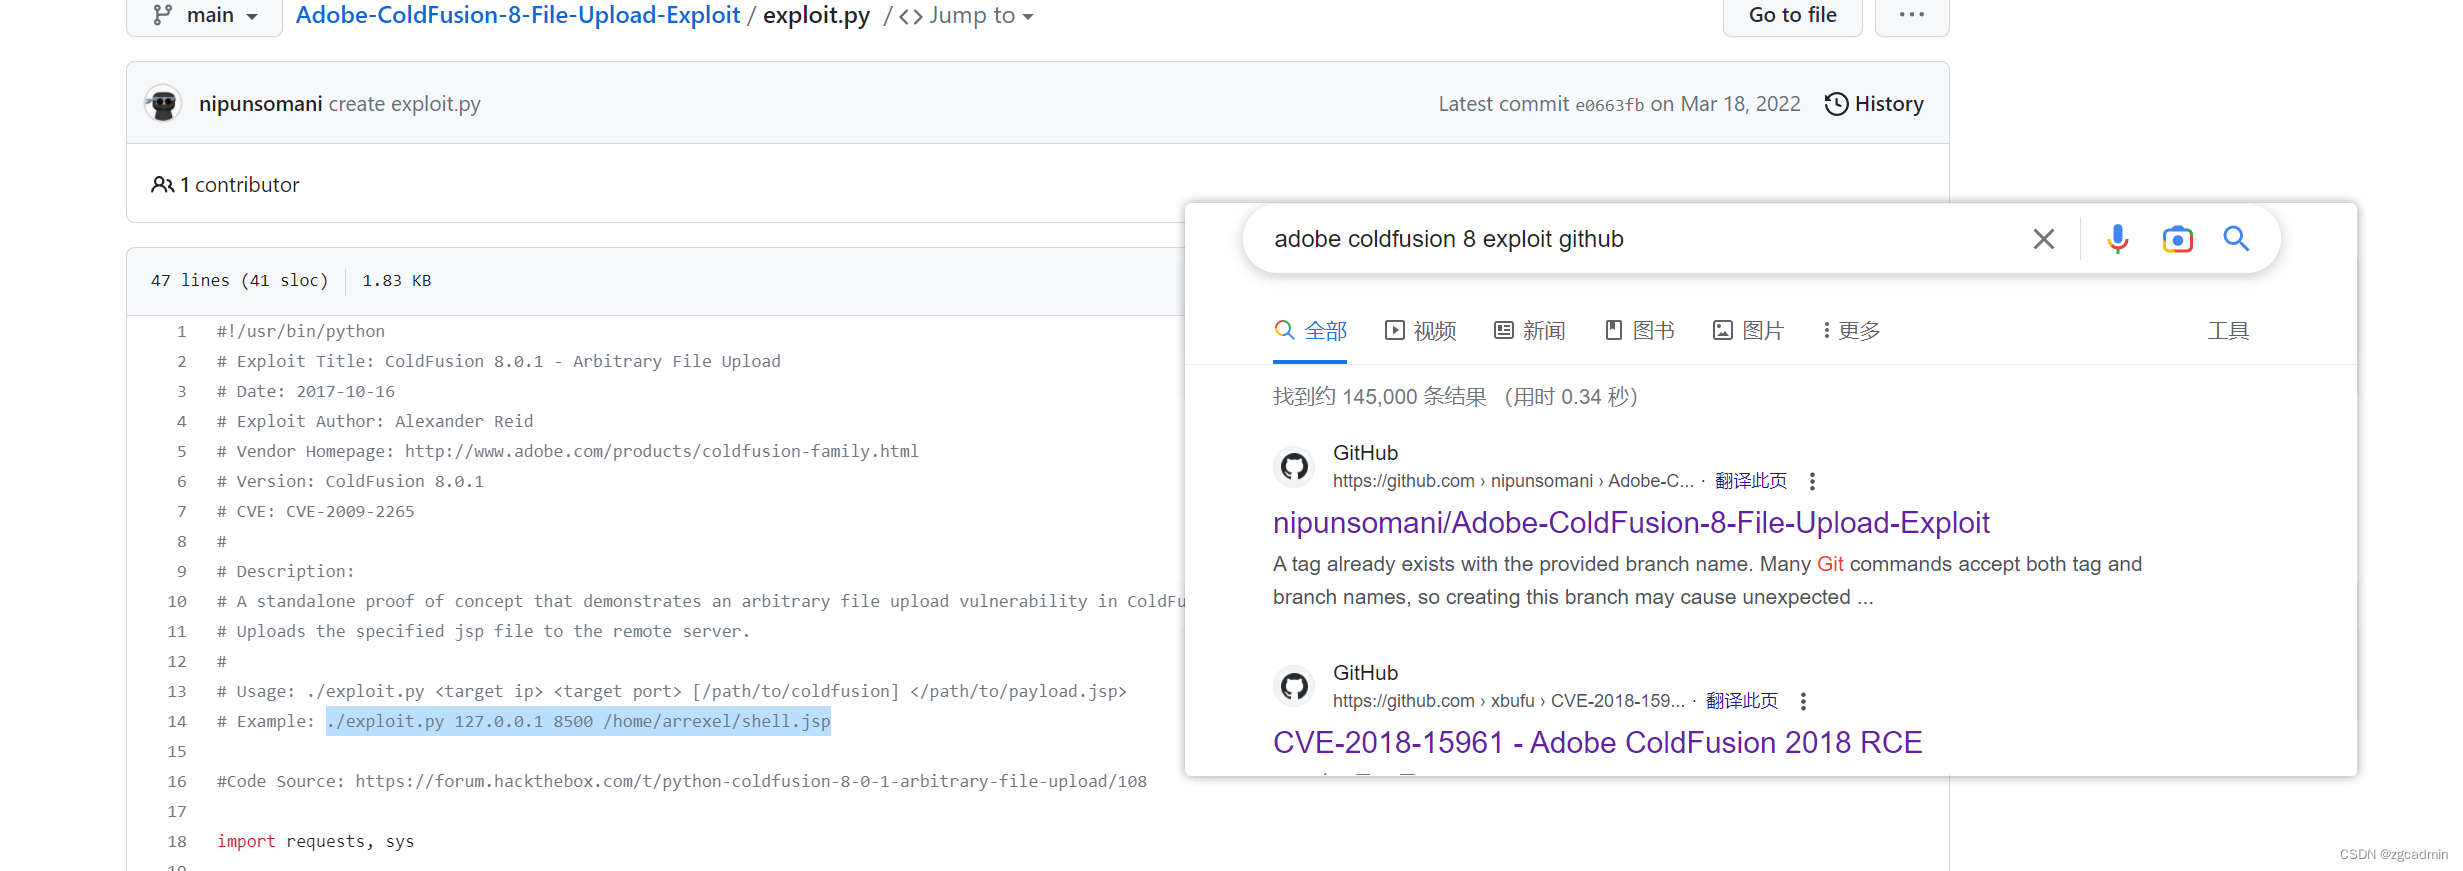Image resolution: width=2463 pixels, height=871 pixels.
Task: Open Google Lens camera search
Action: tap(2177, 239)
